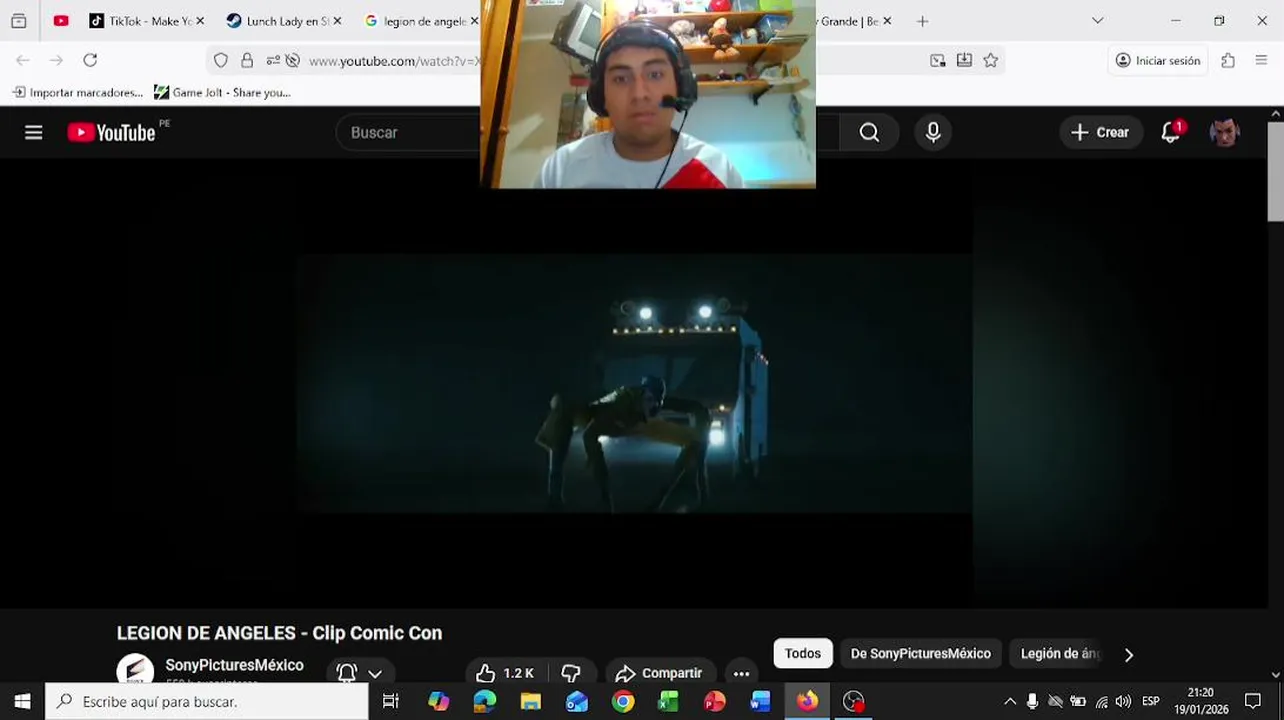Click the YouTube logo home link
The image size is (1284, 720).
[111, 132]
